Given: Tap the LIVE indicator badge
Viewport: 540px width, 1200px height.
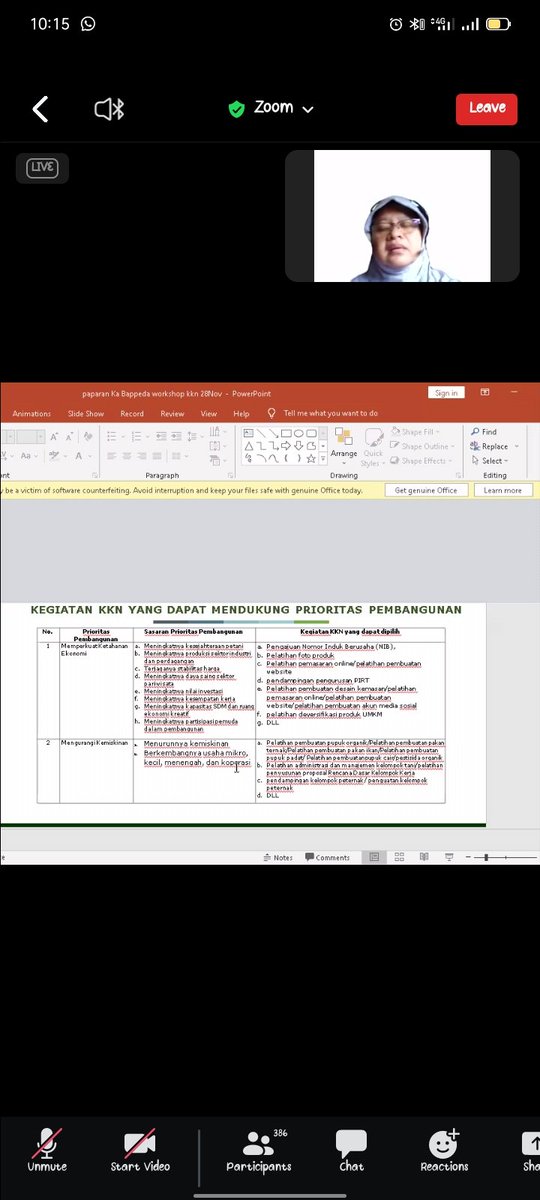Looking at the screenshot, I should [42, 167].
